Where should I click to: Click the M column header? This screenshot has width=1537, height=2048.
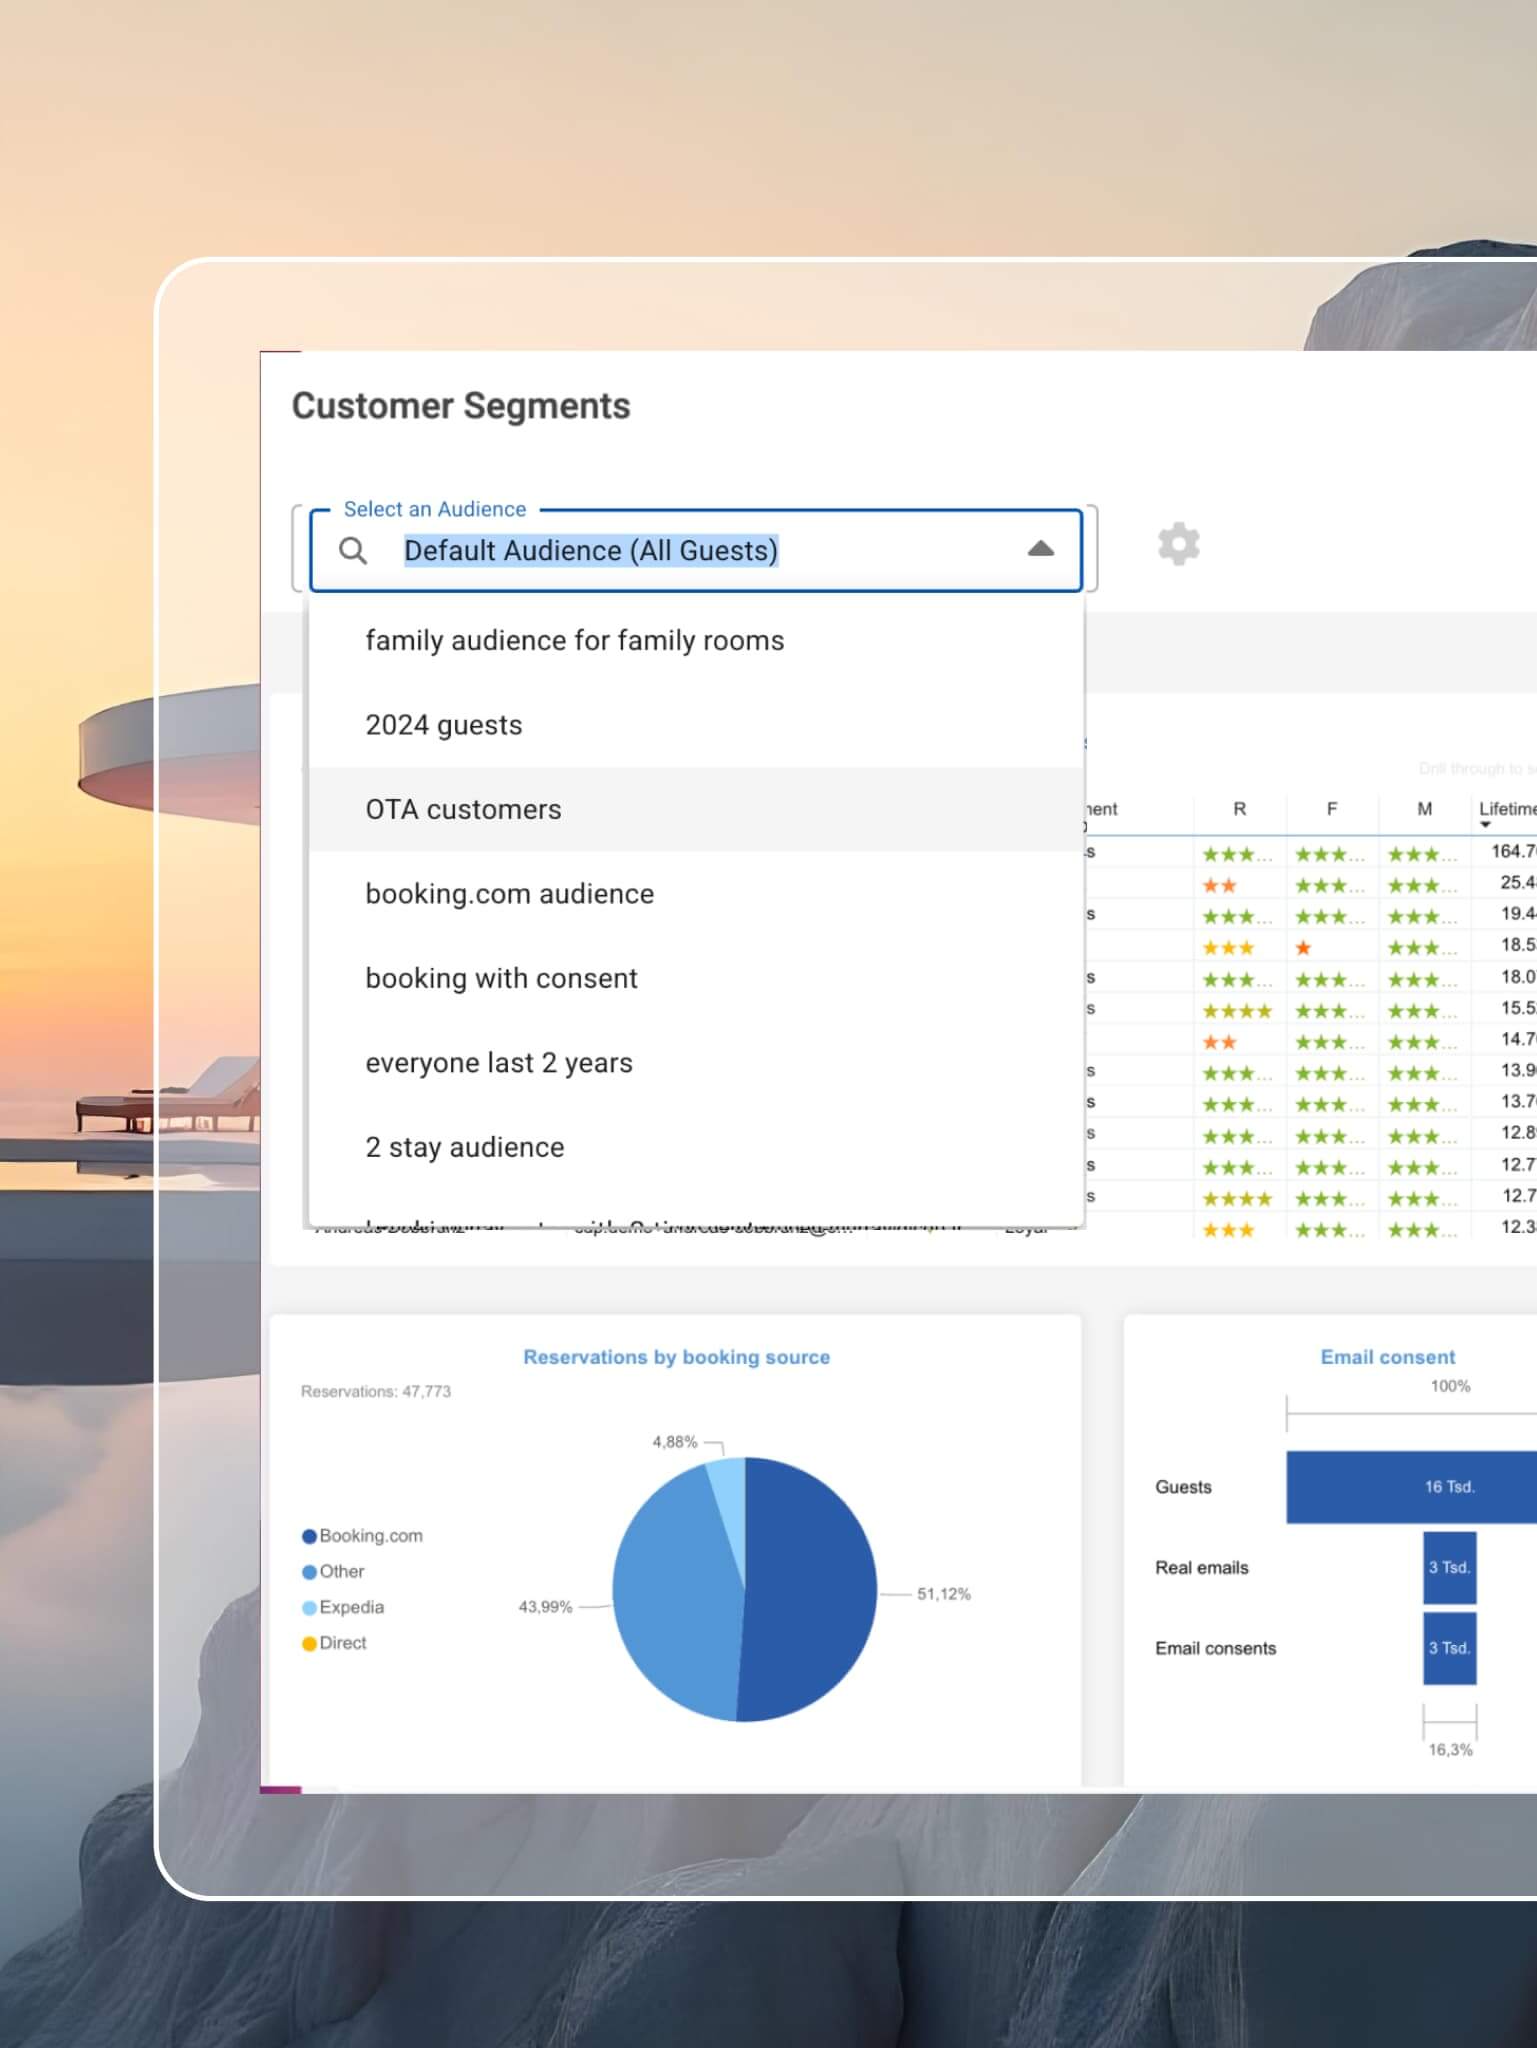click(x=1424, y=809)
